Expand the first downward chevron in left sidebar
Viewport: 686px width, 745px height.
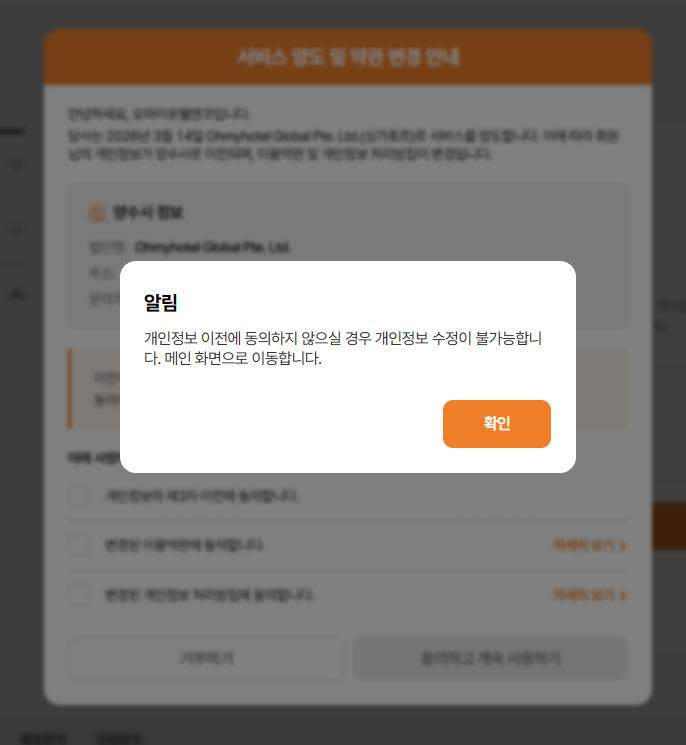(17, 165)
